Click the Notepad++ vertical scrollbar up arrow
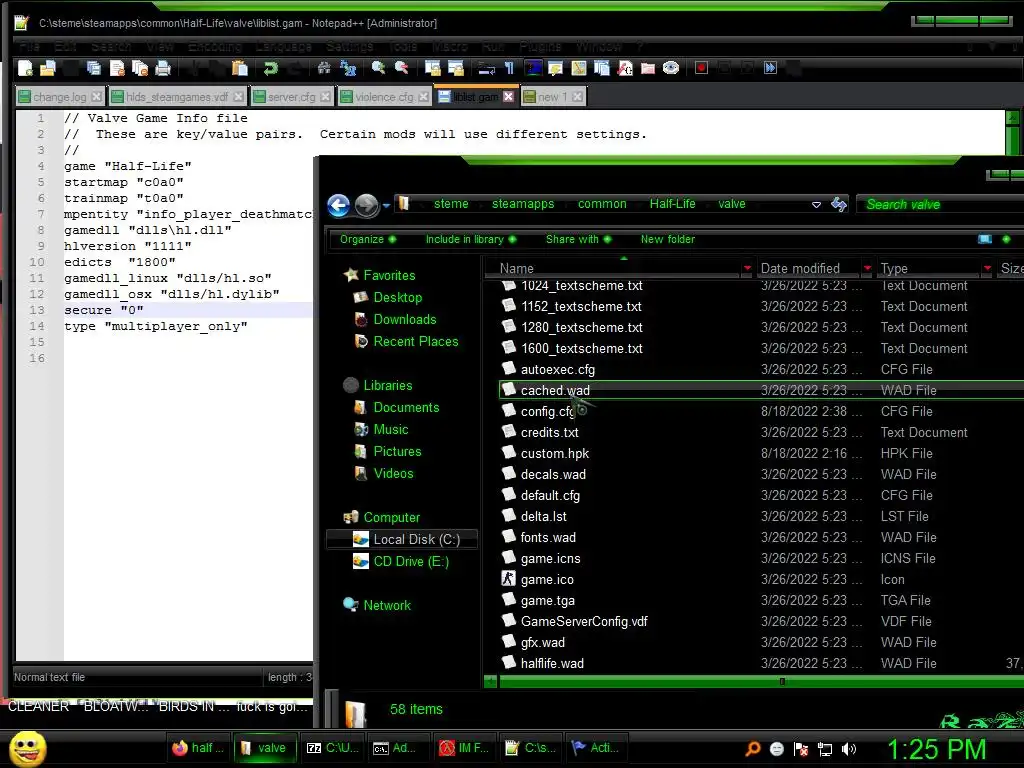 [1013, 119]
